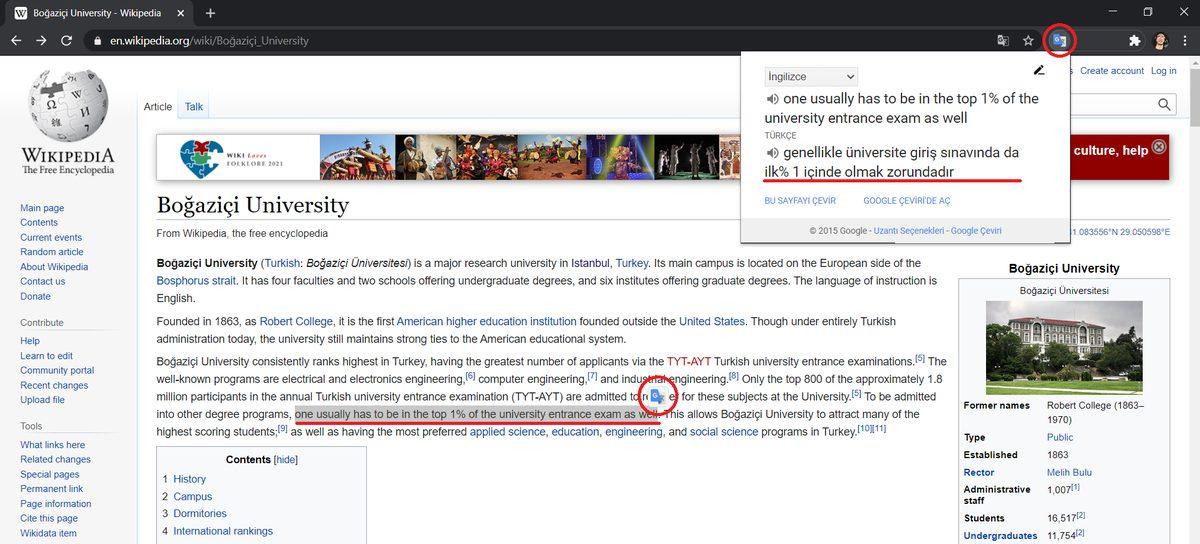Click the pencil edit icon in translate popup

1039,70
